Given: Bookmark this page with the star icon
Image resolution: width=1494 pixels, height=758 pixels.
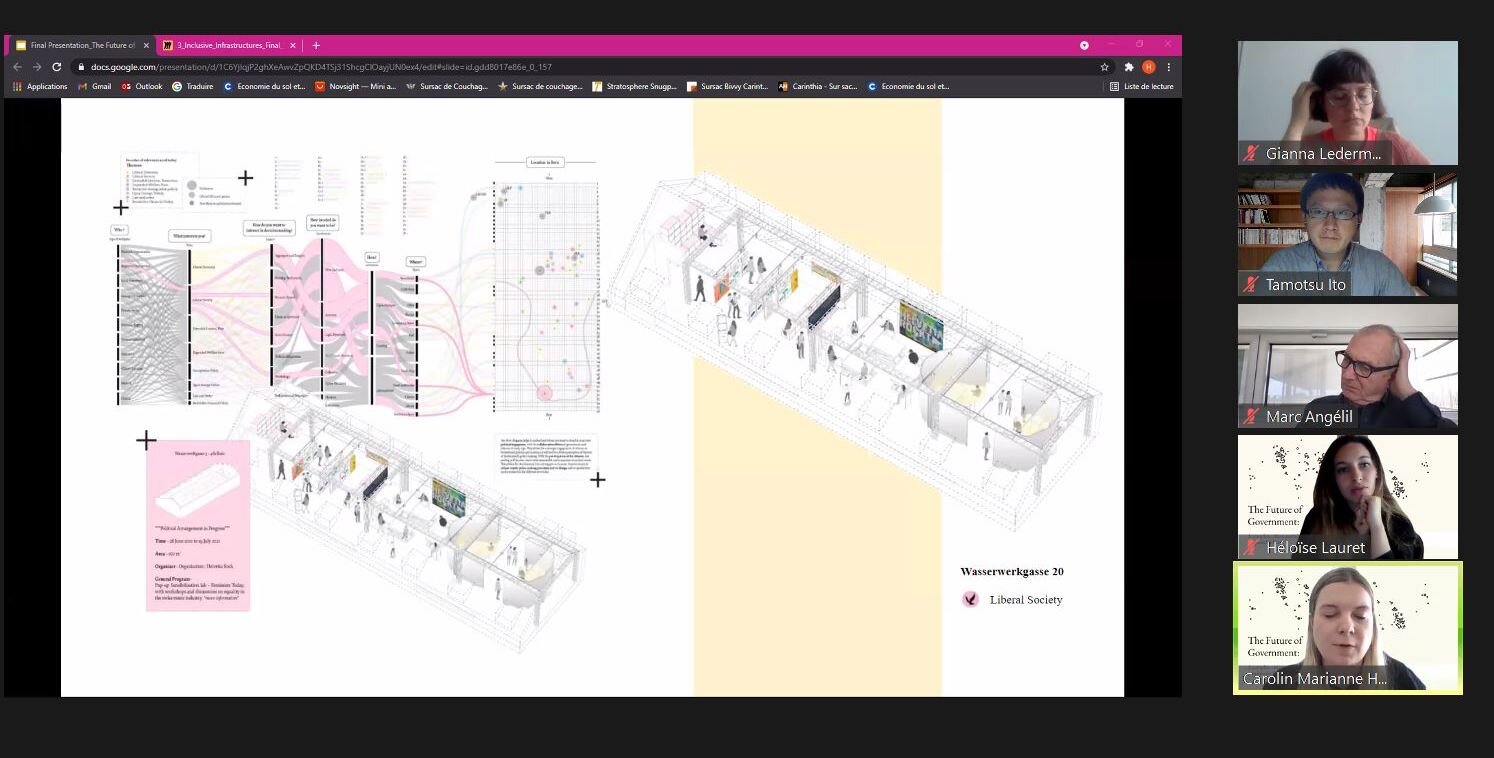Looking at the screenshot, I should 1104,67.
